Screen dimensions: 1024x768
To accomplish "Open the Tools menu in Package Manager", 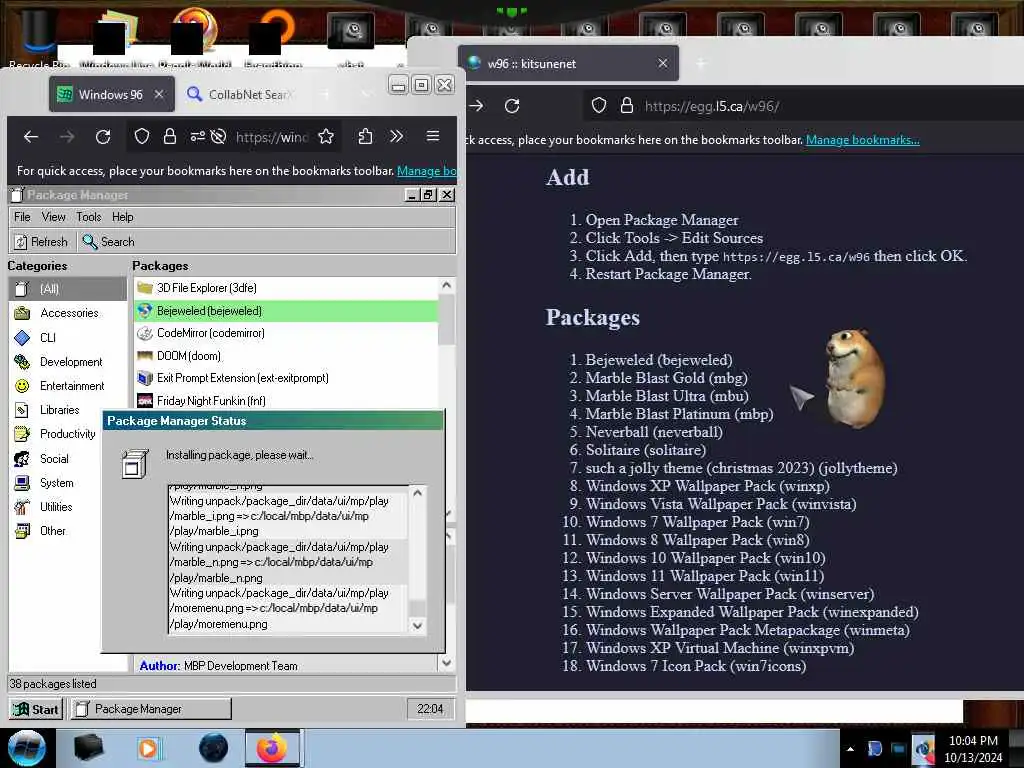I will (x=88, y=217).
